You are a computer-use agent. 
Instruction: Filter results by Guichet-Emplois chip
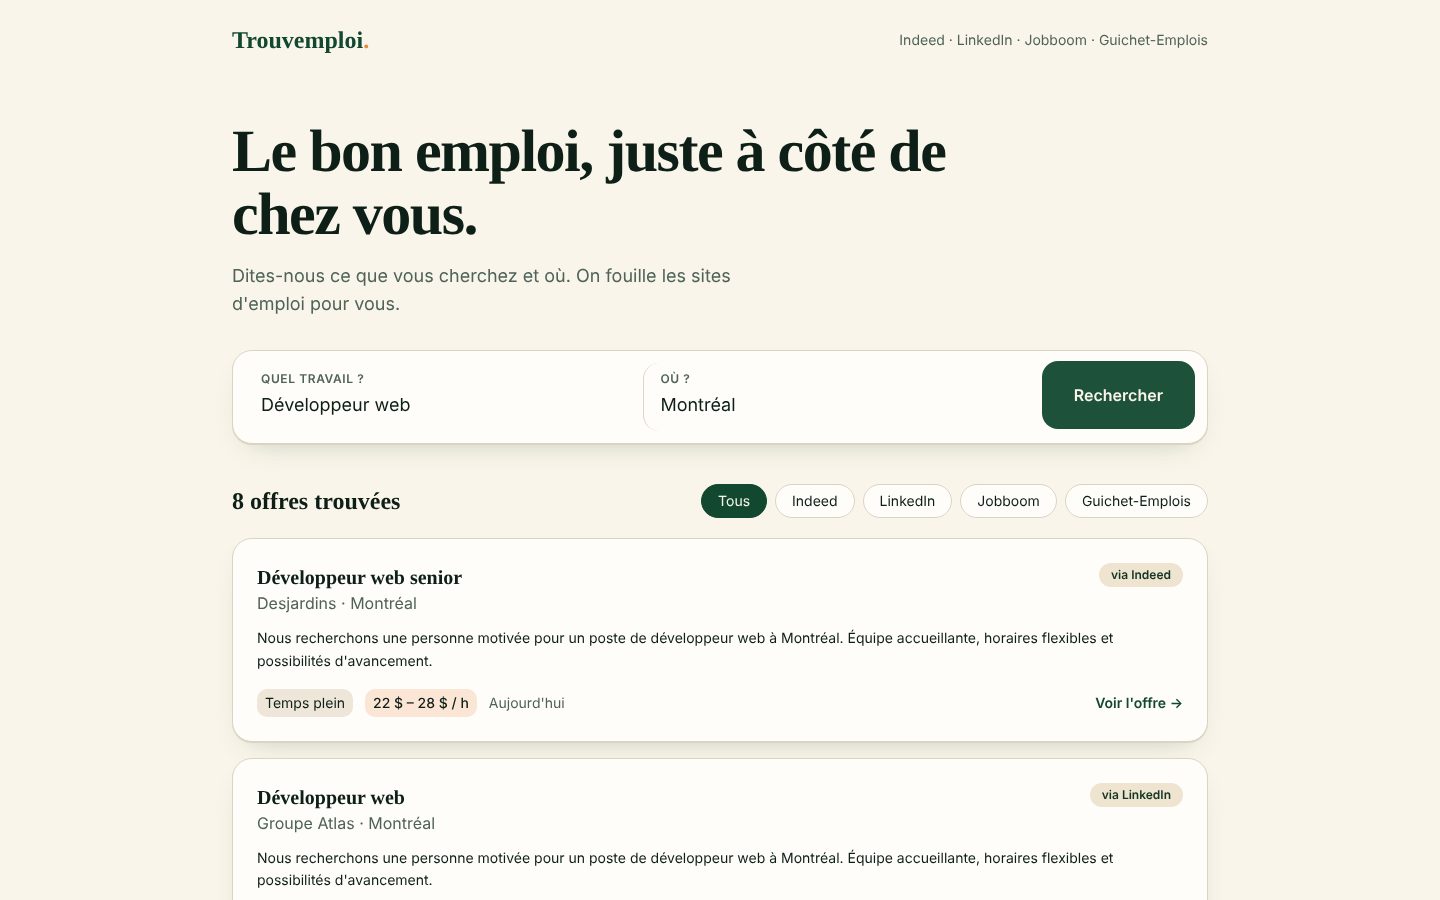click(1136, 501)
